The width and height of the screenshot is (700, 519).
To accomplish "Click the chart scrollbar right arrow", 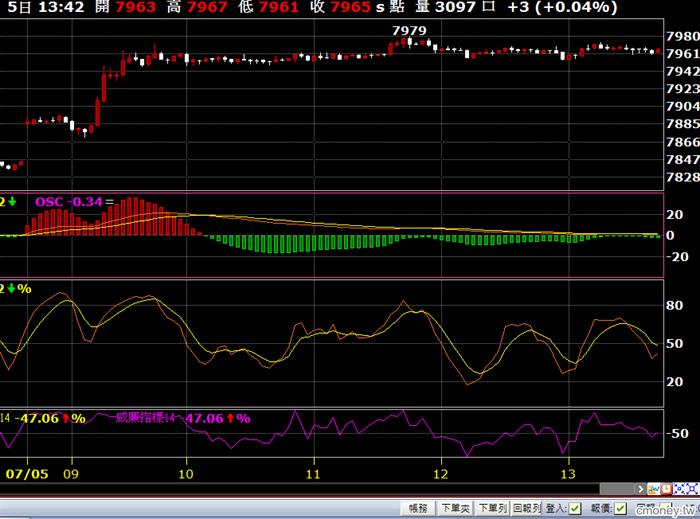I will (x=640, y=489).
